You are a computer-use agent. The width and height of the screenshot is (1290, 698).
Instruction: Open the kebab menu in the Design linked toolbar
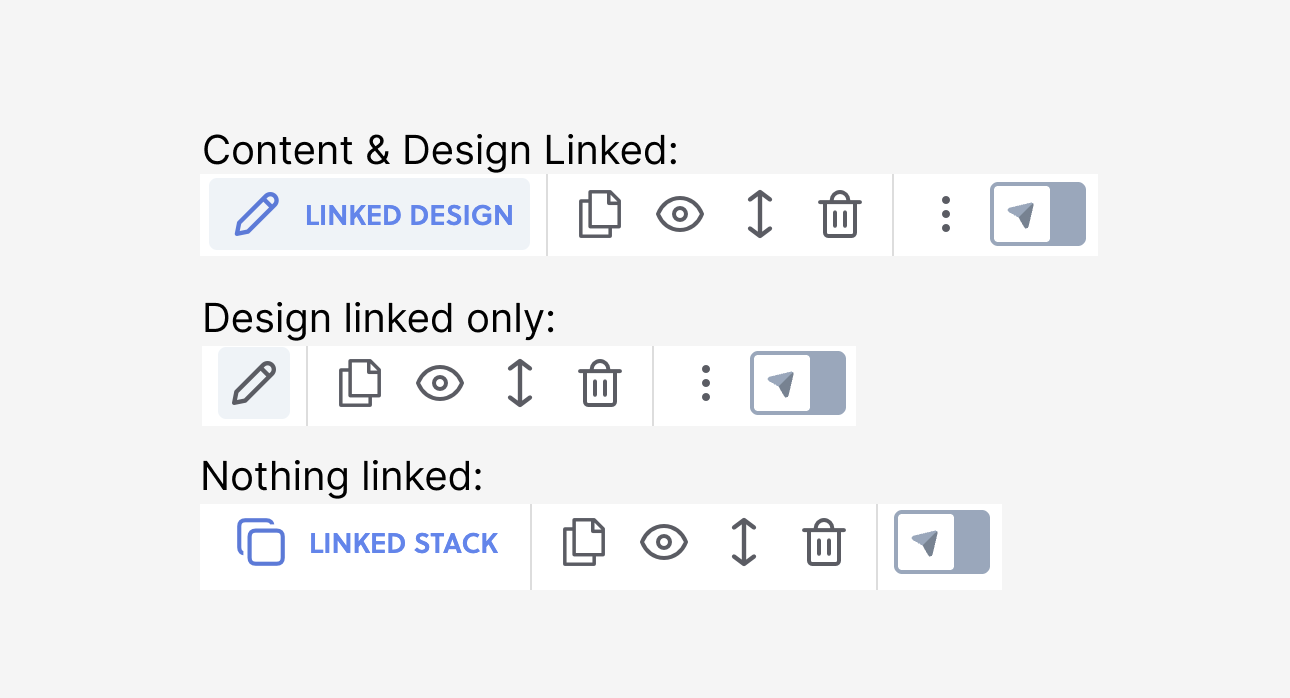pyautogui.click(x=705, y=384)
